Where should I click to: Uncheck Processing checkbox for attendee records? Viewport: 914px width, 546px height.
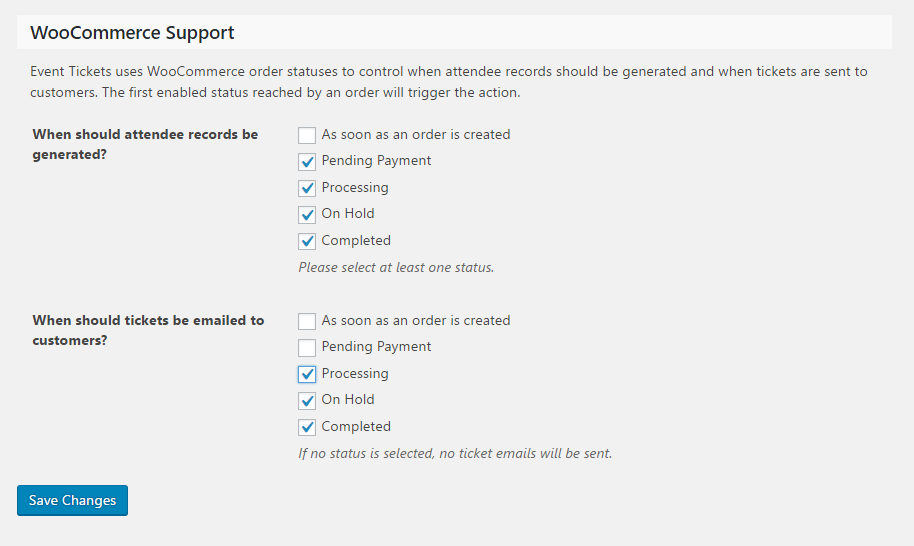307,188
